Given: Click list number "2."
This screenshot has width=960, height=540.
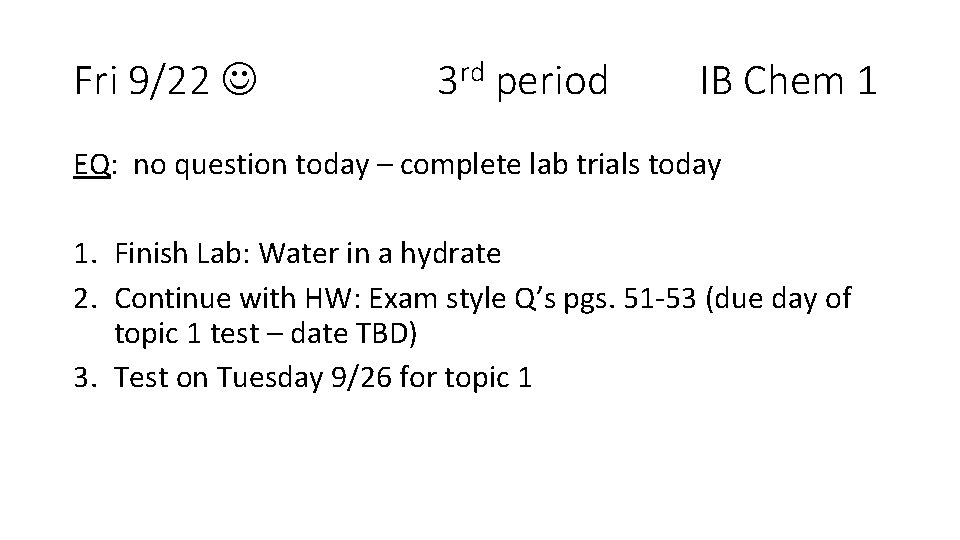Looking at the screenshot, I should point(85,297).
